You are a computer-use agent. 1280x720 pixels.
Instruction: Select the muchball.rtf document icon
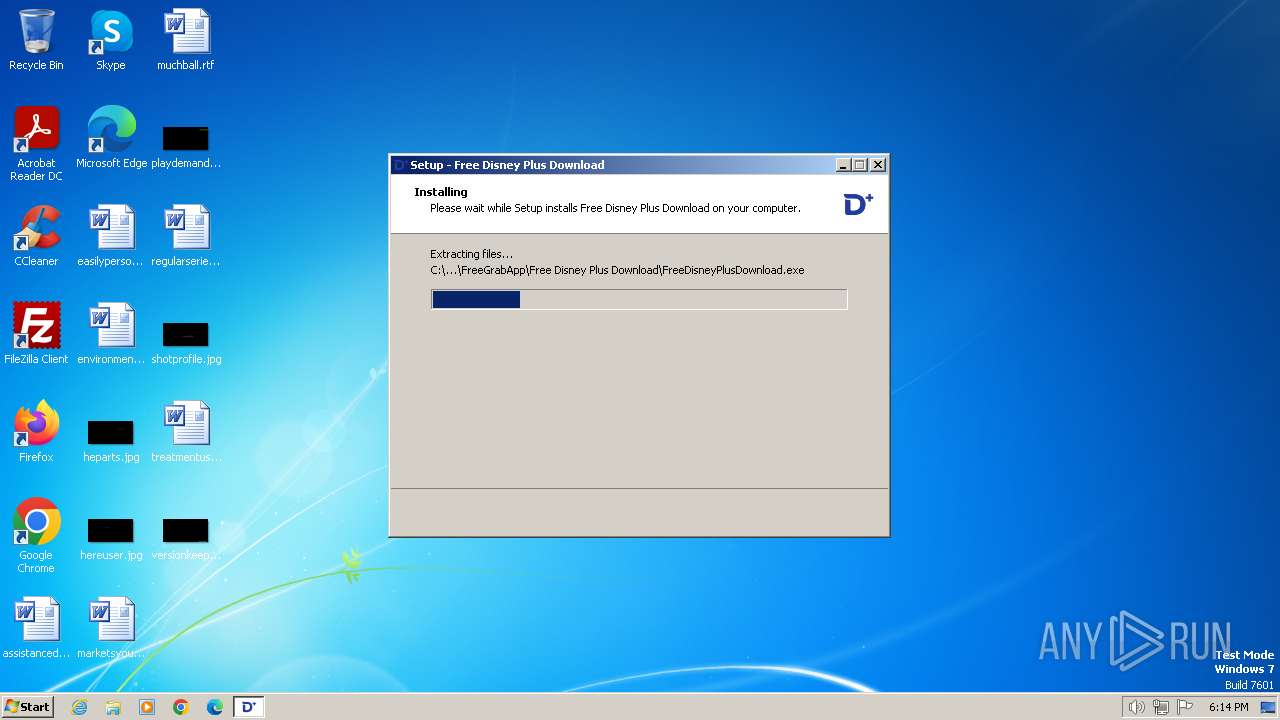[x=185, y=40]
